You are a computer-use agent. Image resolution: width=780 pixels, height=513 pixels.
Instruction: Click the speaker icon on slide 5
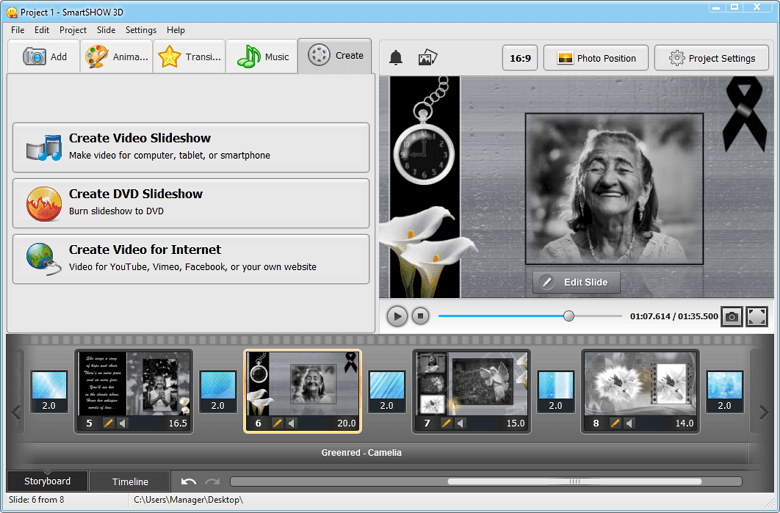pyautogui.click(x=122, y=423)
